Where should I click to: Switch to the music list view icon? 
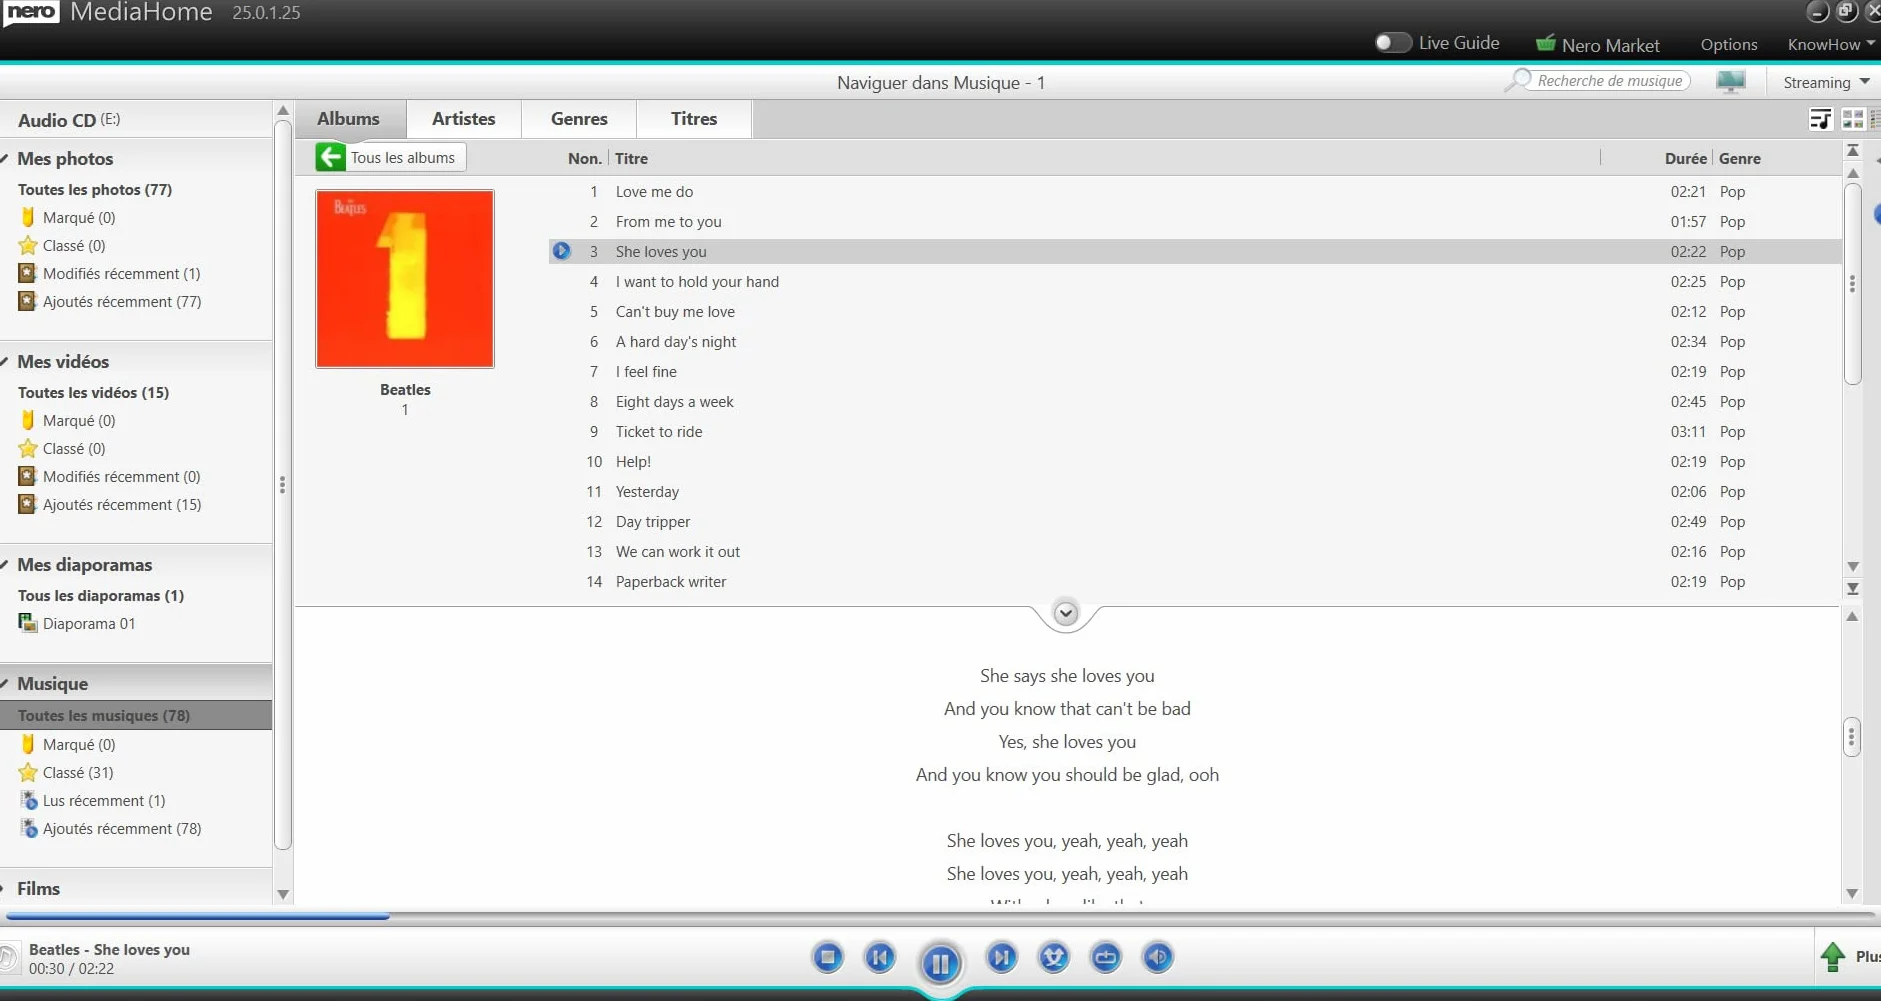click(1821, 119)
